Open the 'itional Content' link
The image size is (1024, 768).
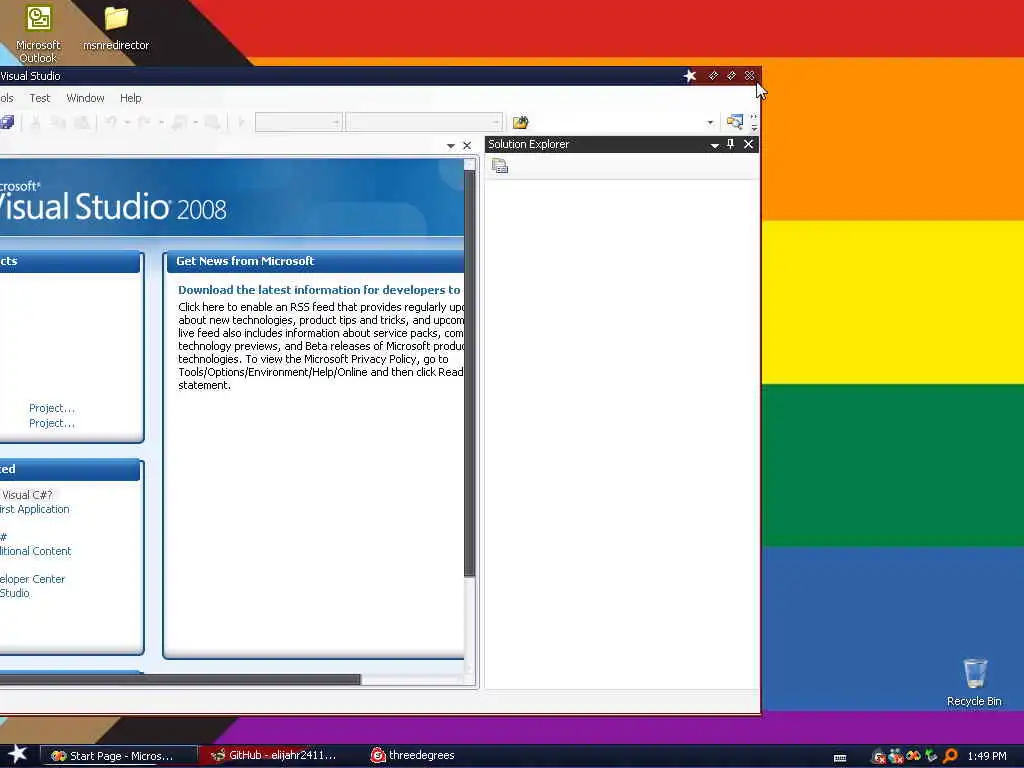point(35,551)
